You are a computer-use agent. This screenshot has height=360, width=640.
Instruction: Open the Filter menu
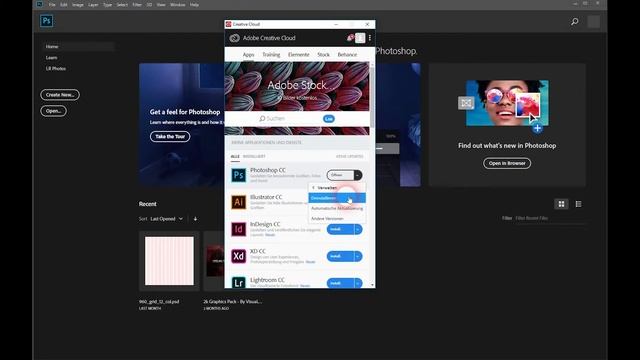point(137,4)
